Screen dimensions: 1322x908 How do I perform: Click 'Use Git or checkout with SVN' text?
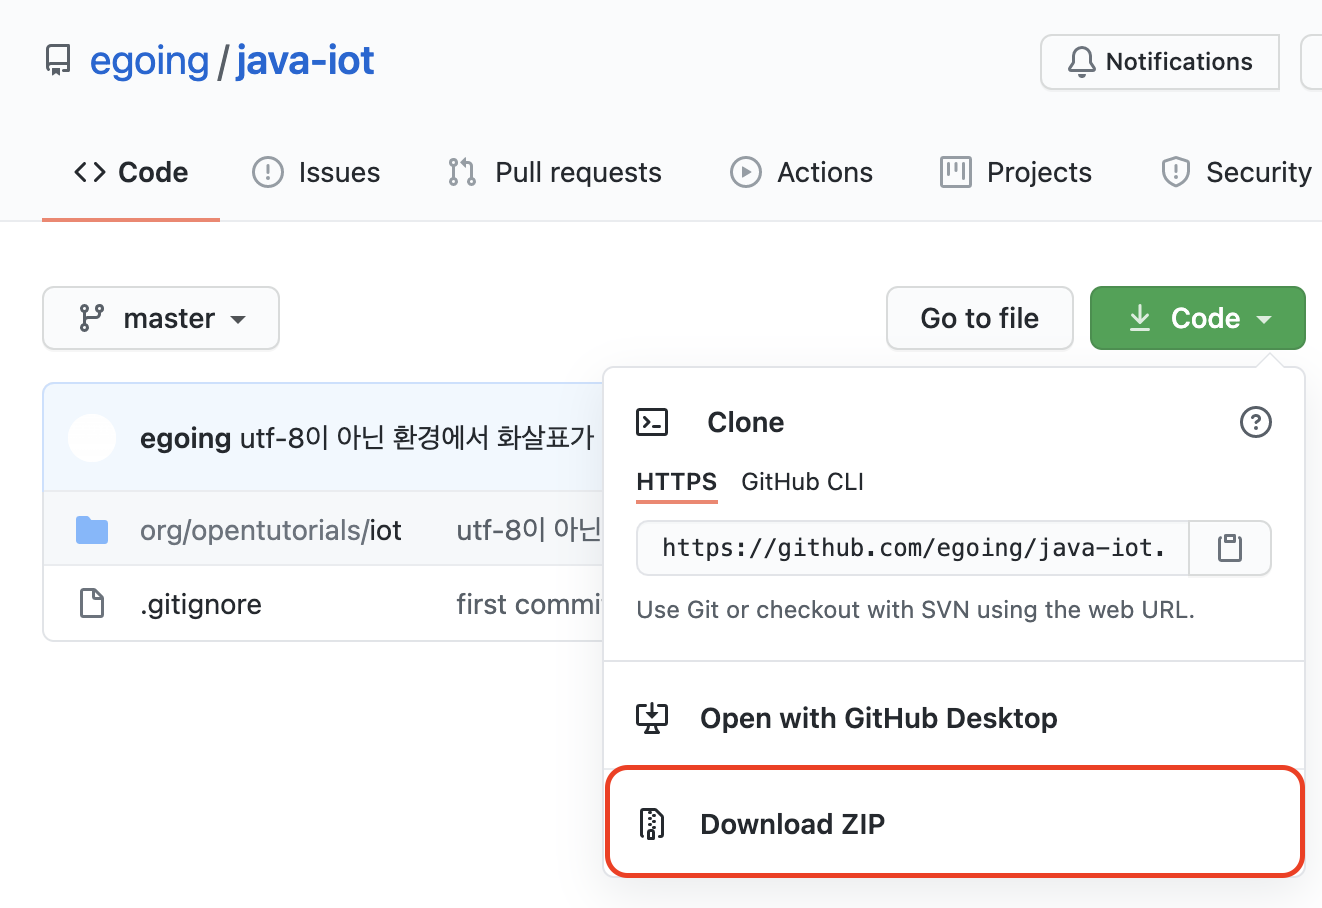pyautogui.click(x=916, y=610)
